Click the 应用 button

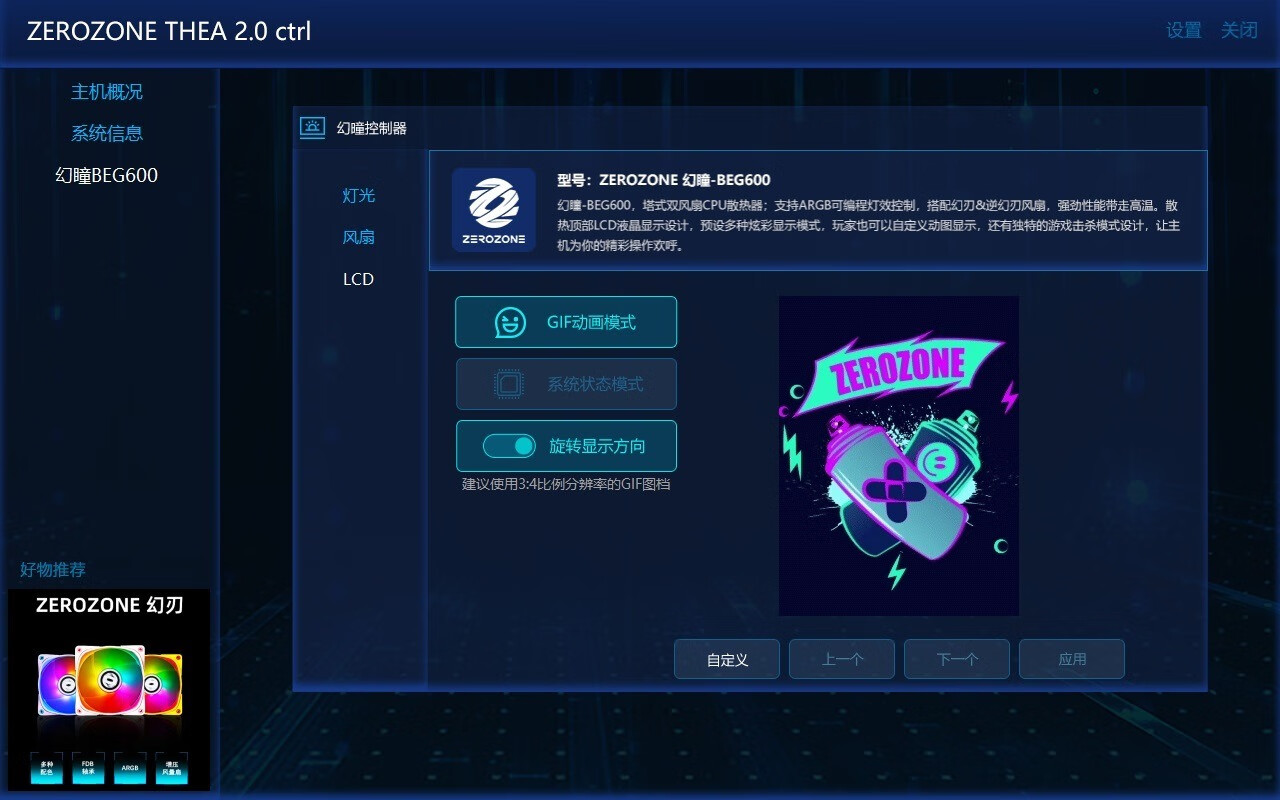(1072, 659)
